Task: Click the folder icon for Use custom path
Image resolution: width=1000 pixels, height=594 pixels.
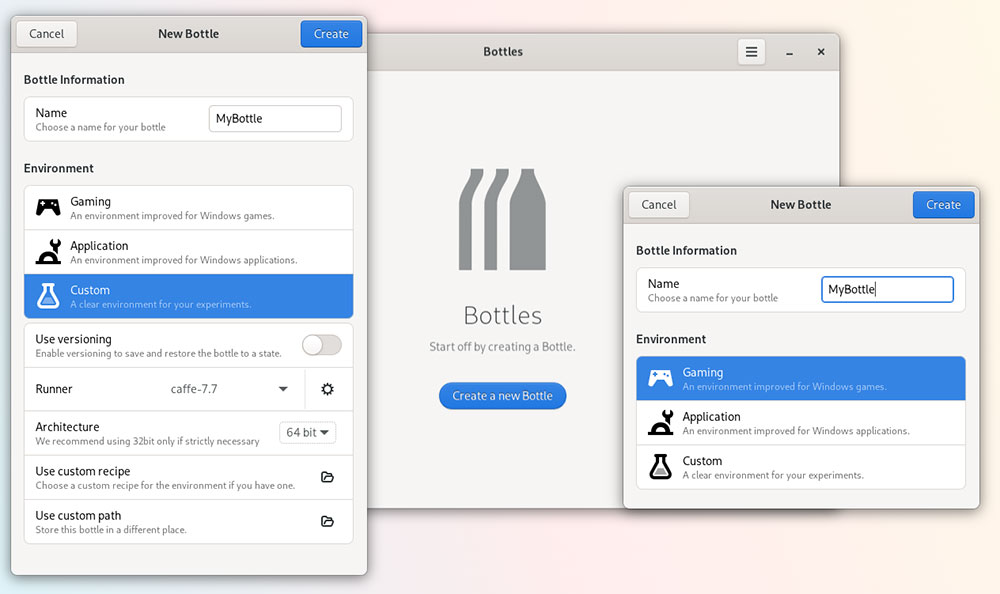Action: [327, 521]
